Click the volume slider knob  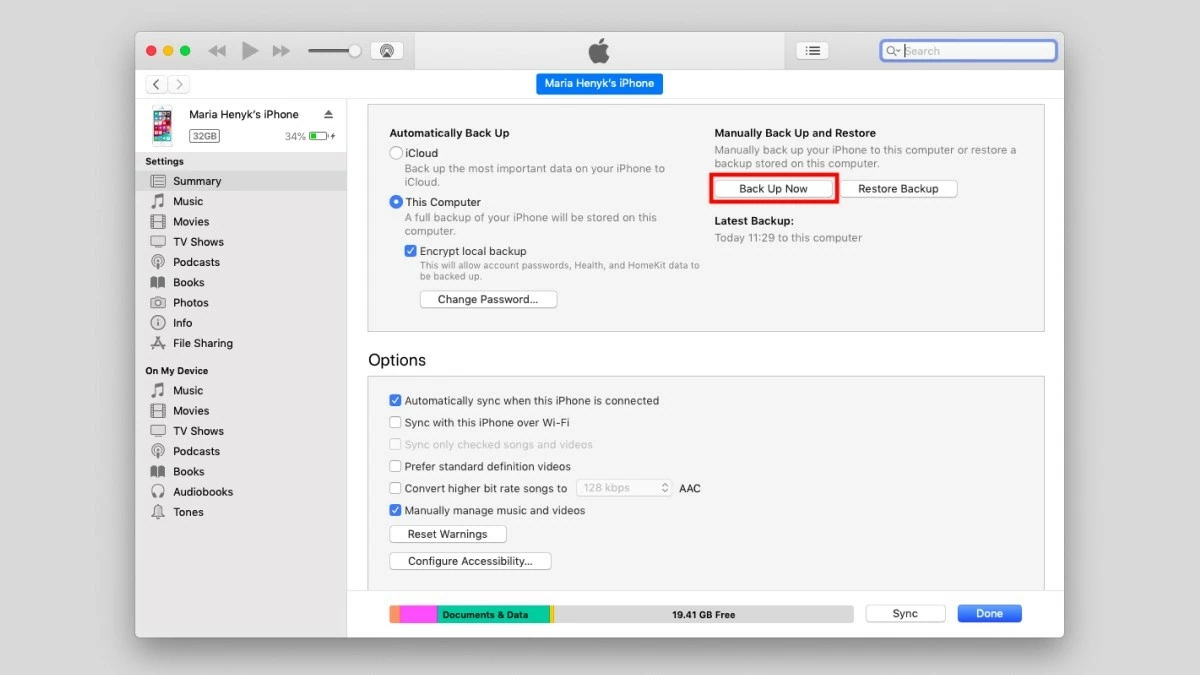click(354, 51)
